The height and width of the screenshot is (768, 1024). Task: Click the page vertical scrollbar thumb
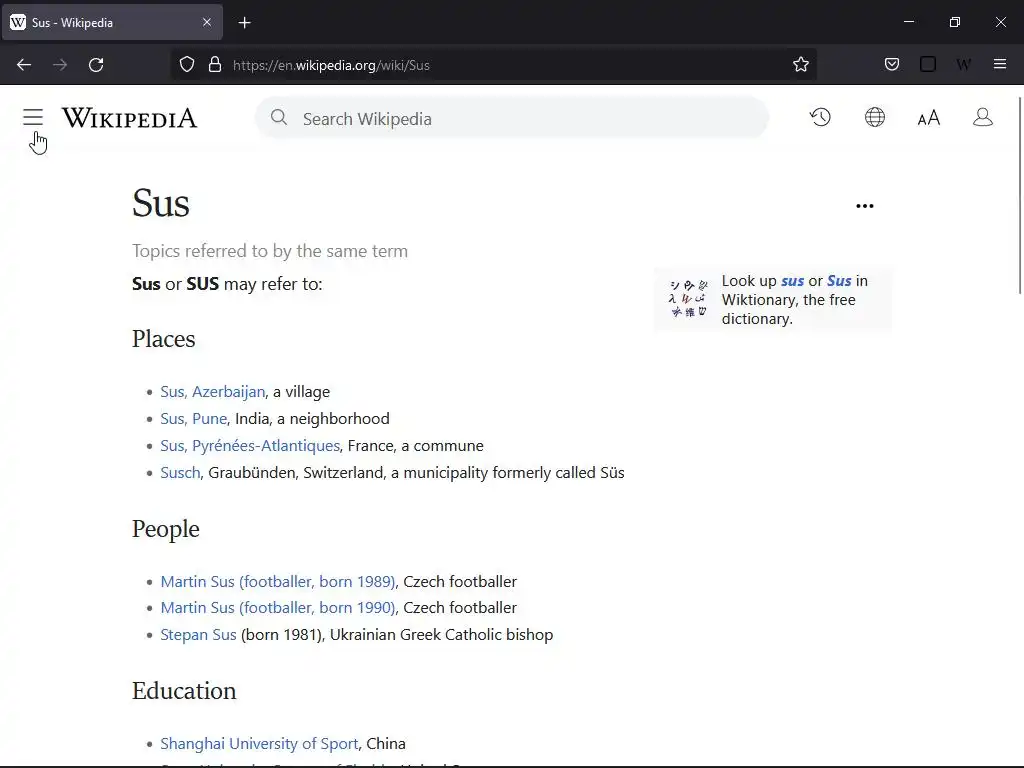[x=1019, y=195]
